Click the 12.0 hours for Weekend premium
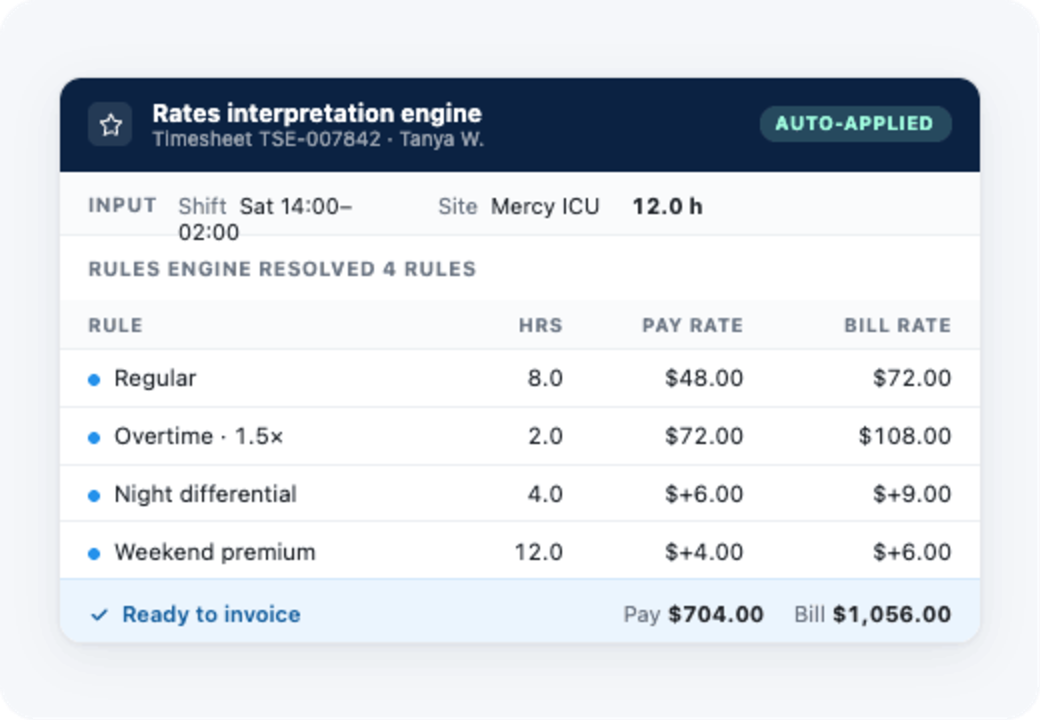The width and height of the screenshot is (1040, 720). (x=539, y=552)
